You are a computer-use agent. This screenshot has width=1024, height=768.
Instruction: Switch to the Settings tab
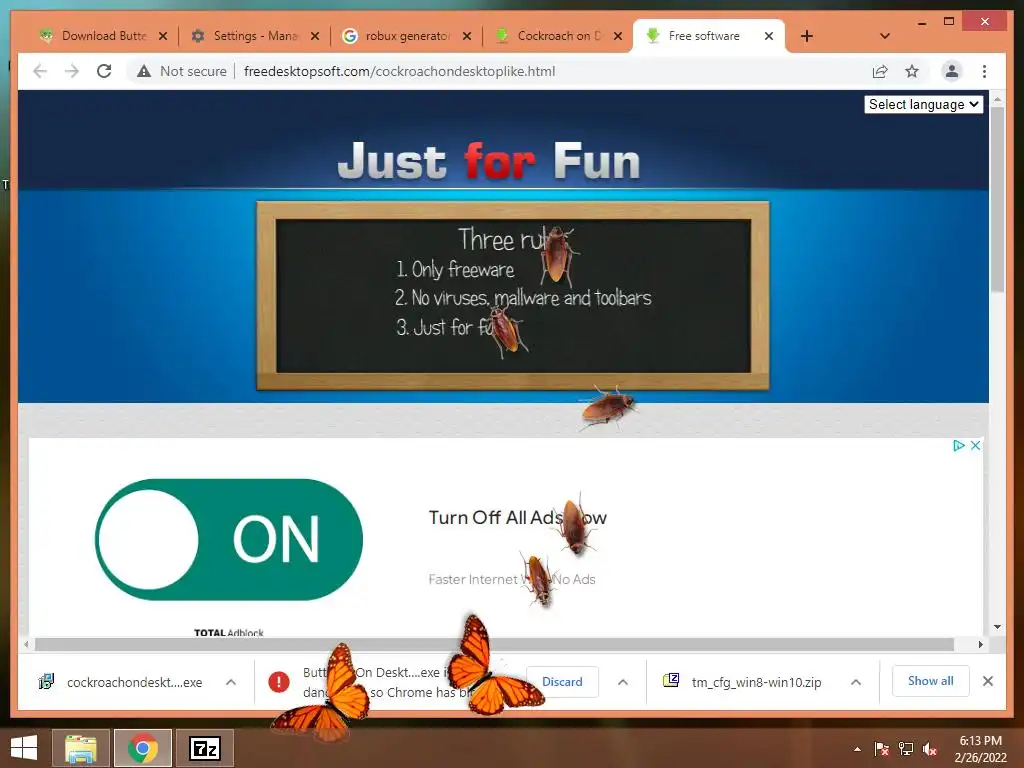click(248, 36)
